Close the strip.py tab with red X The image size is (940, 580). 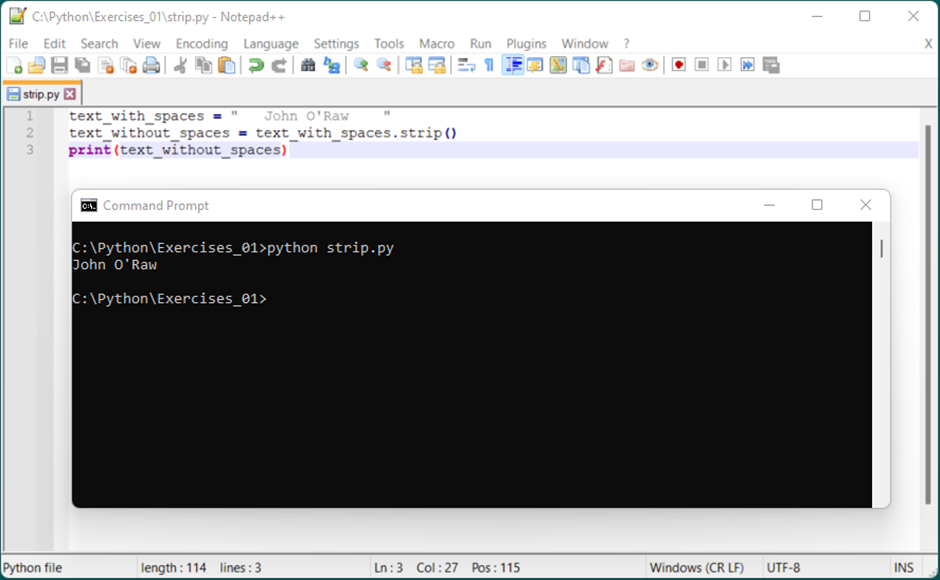70,94
